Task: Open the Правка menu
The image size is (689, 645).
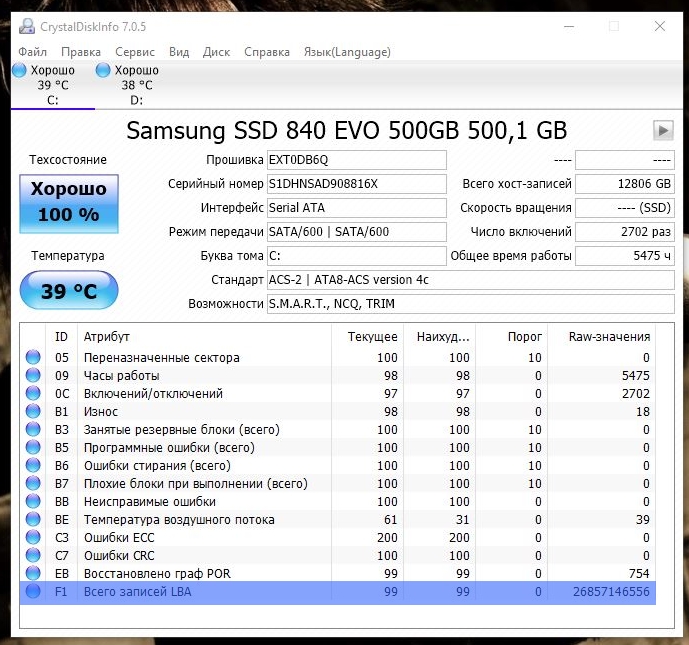Action: point(81,52)
